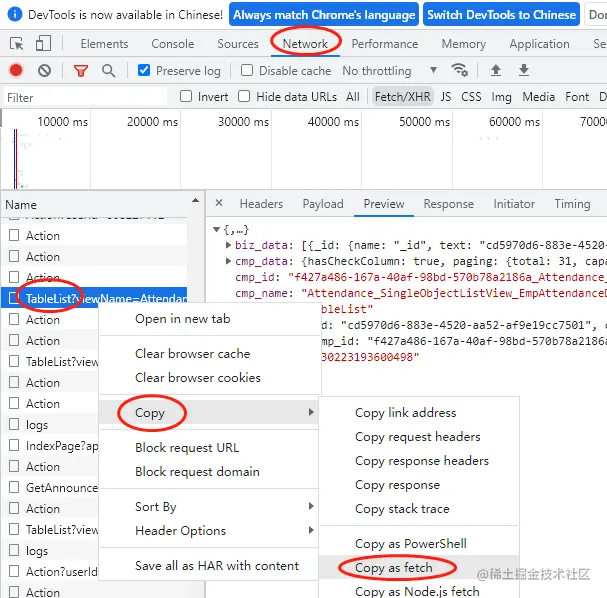This screenshot has height=598, width=607.
Task: Show the request Payload tab
Action: (x=323, y=204)
